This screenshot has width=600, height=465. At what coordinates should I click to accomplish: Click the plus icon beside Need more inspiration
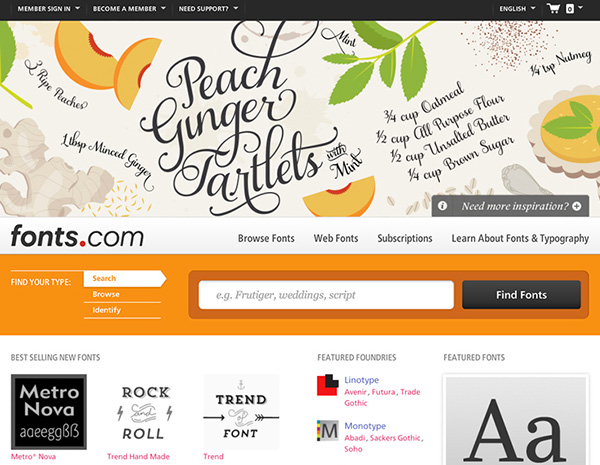pos(577,206)
